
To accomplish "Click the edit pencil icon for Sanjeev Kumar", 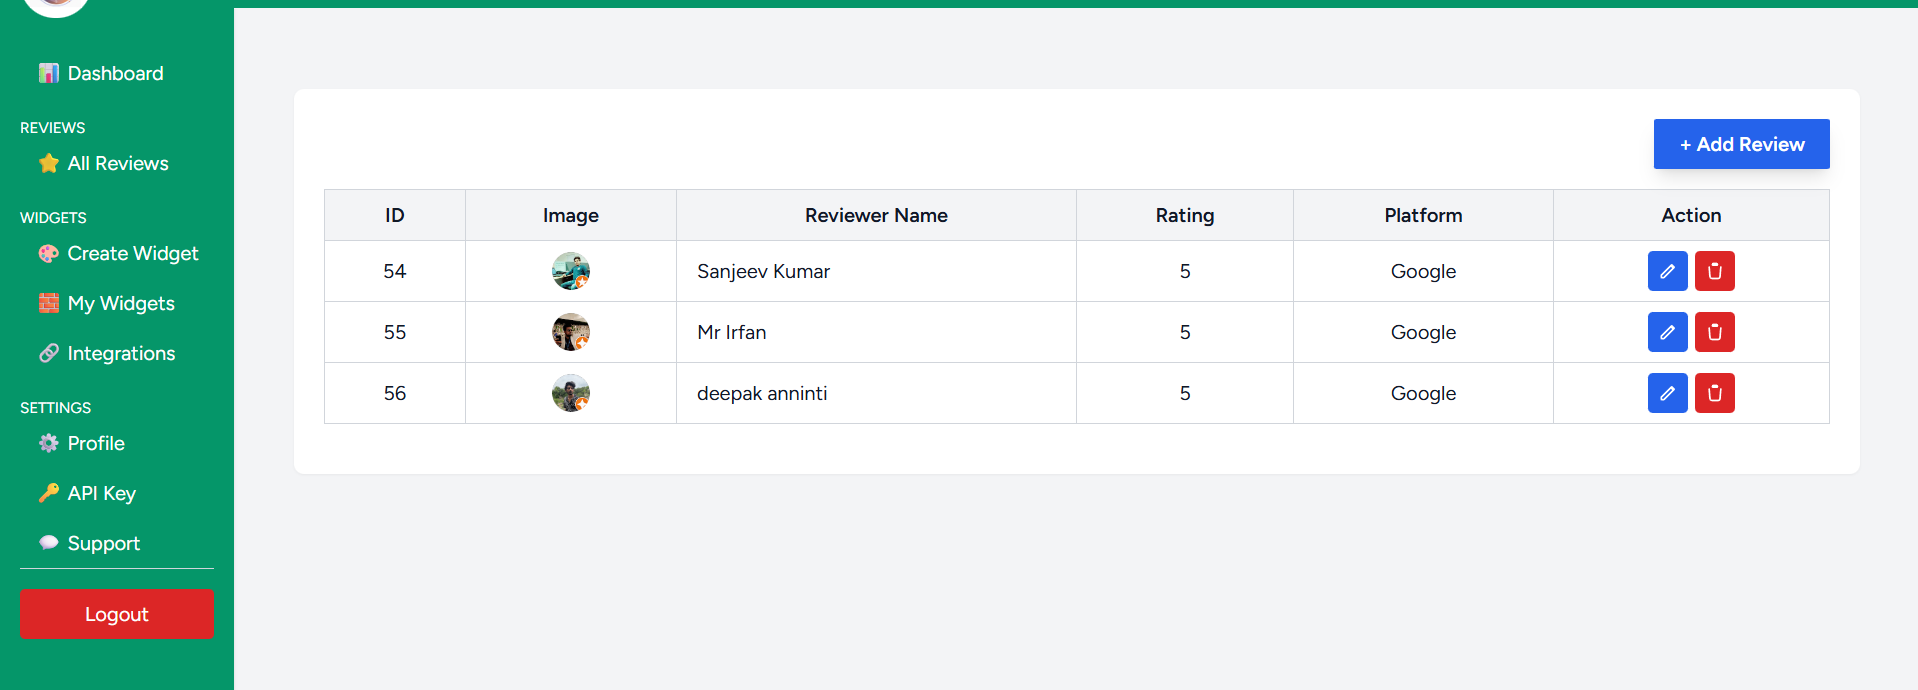I will click(1667, 271).
